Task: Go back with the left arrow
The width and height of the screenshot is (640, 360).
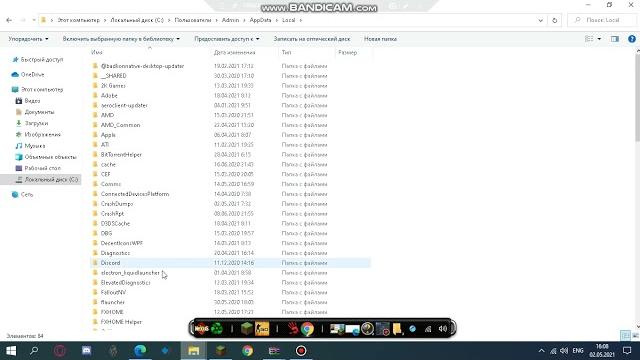Action: pos(9,20)
